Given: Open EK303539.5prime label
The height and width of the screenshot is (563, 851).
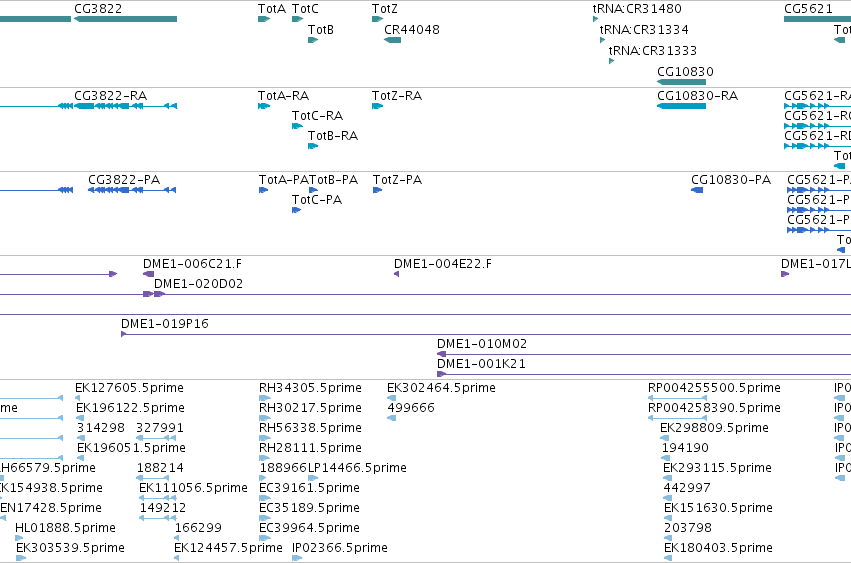Looking at the screenshot, I should pos(71,548).
